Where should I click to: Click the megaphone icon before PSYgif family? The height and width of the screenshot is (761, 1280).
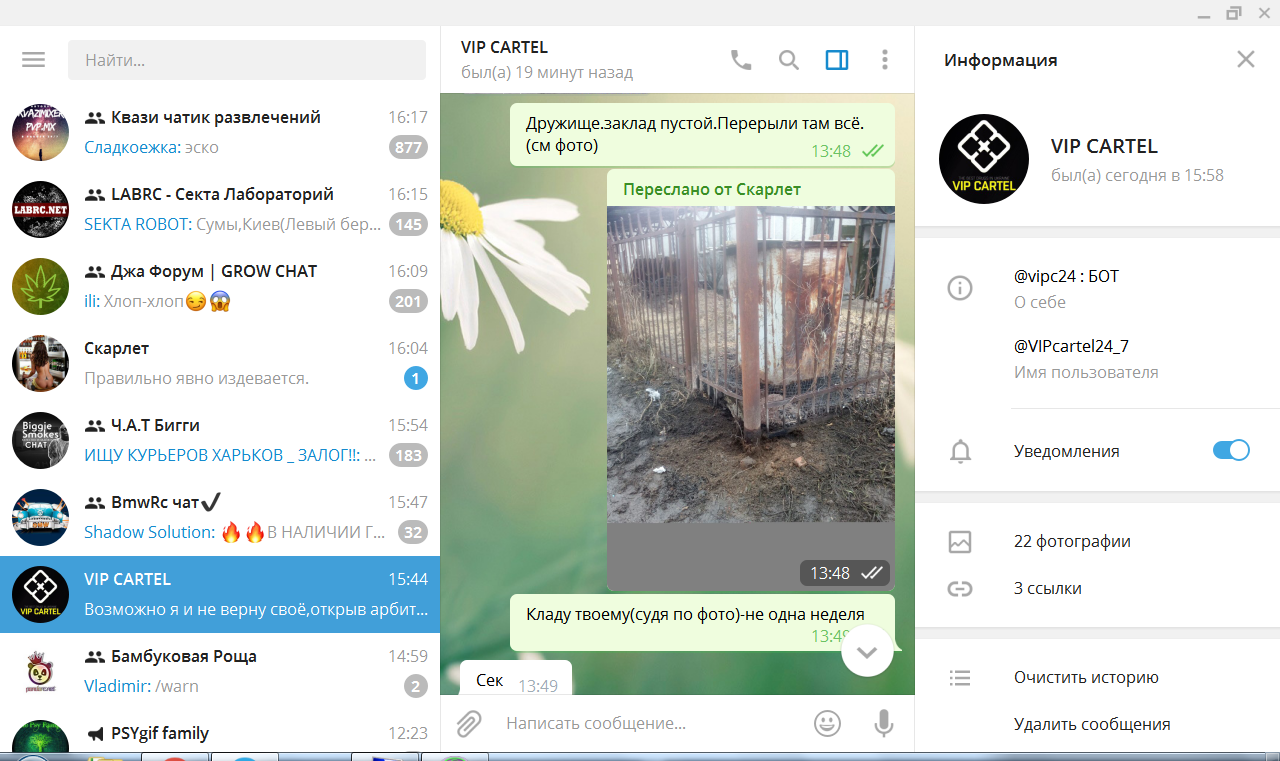click(95, 734)
